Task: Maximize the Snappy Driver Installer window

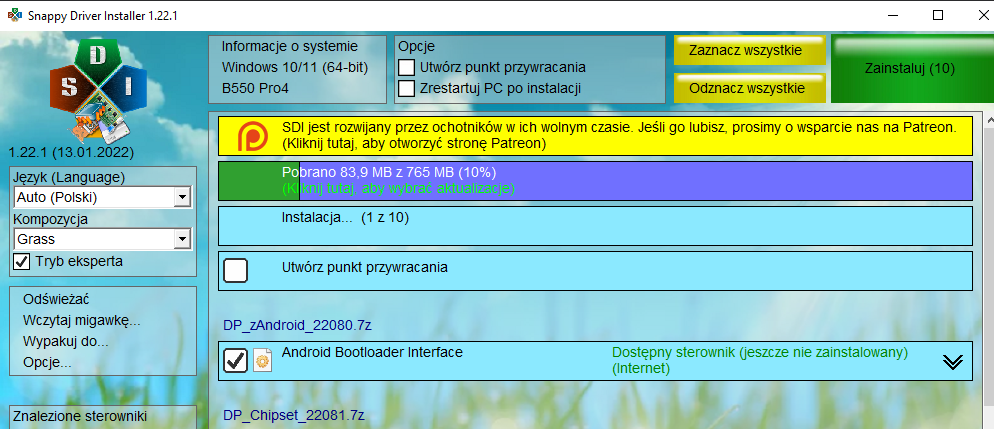Action: coord(938,15)
